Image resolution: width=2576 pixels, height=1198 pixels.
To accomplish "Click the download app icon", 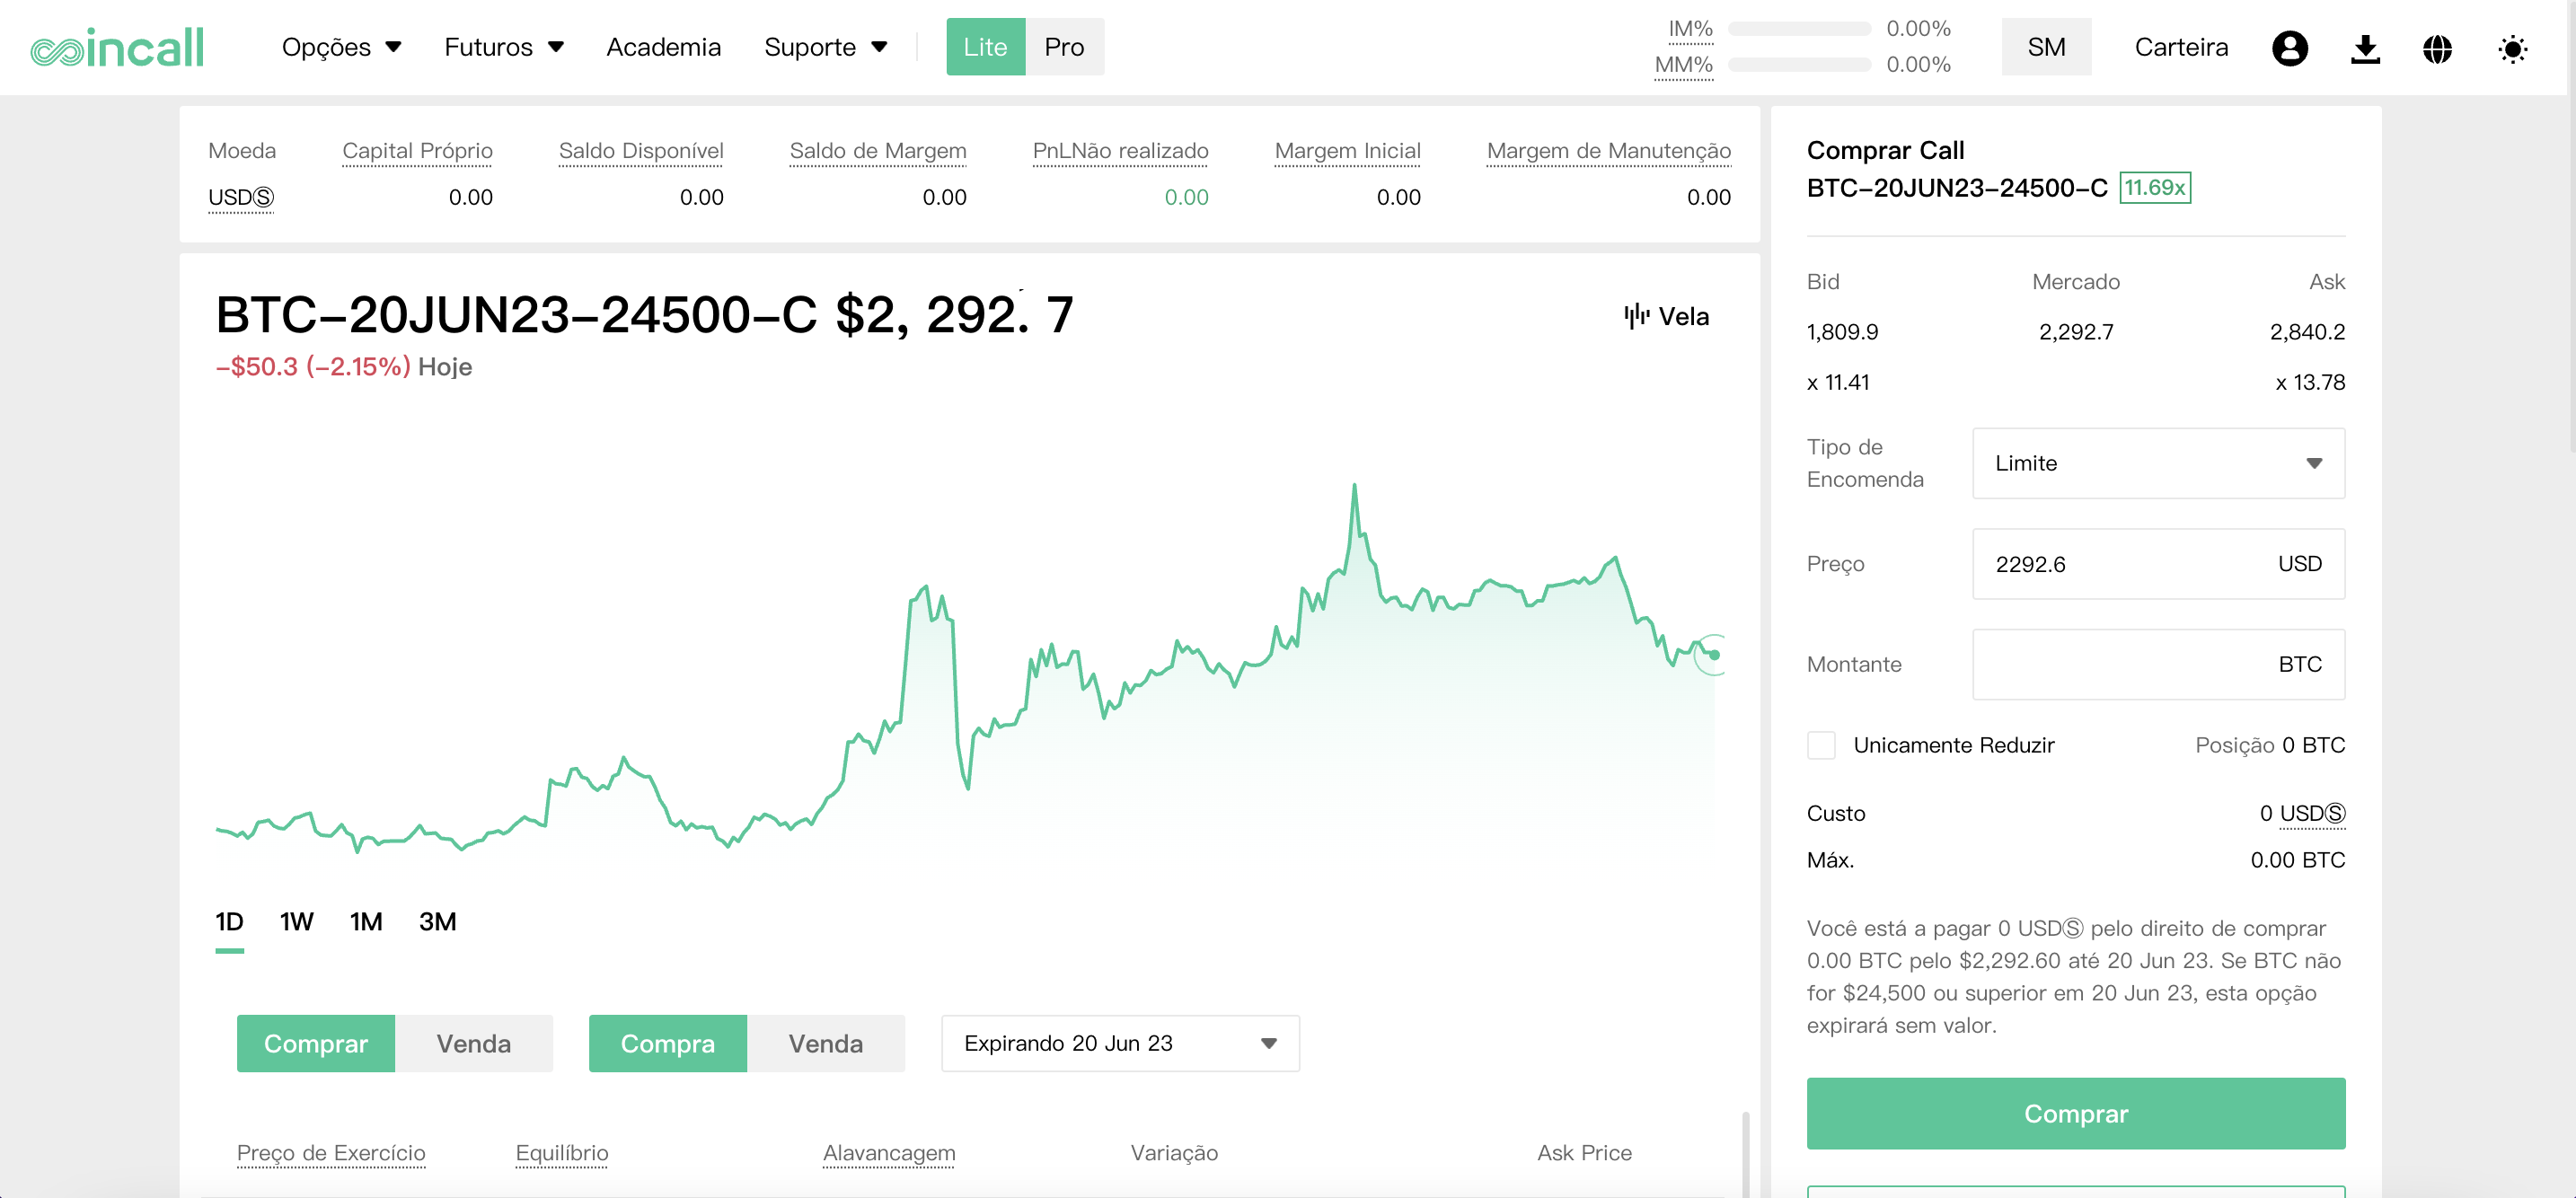I will click(2364, 48).
